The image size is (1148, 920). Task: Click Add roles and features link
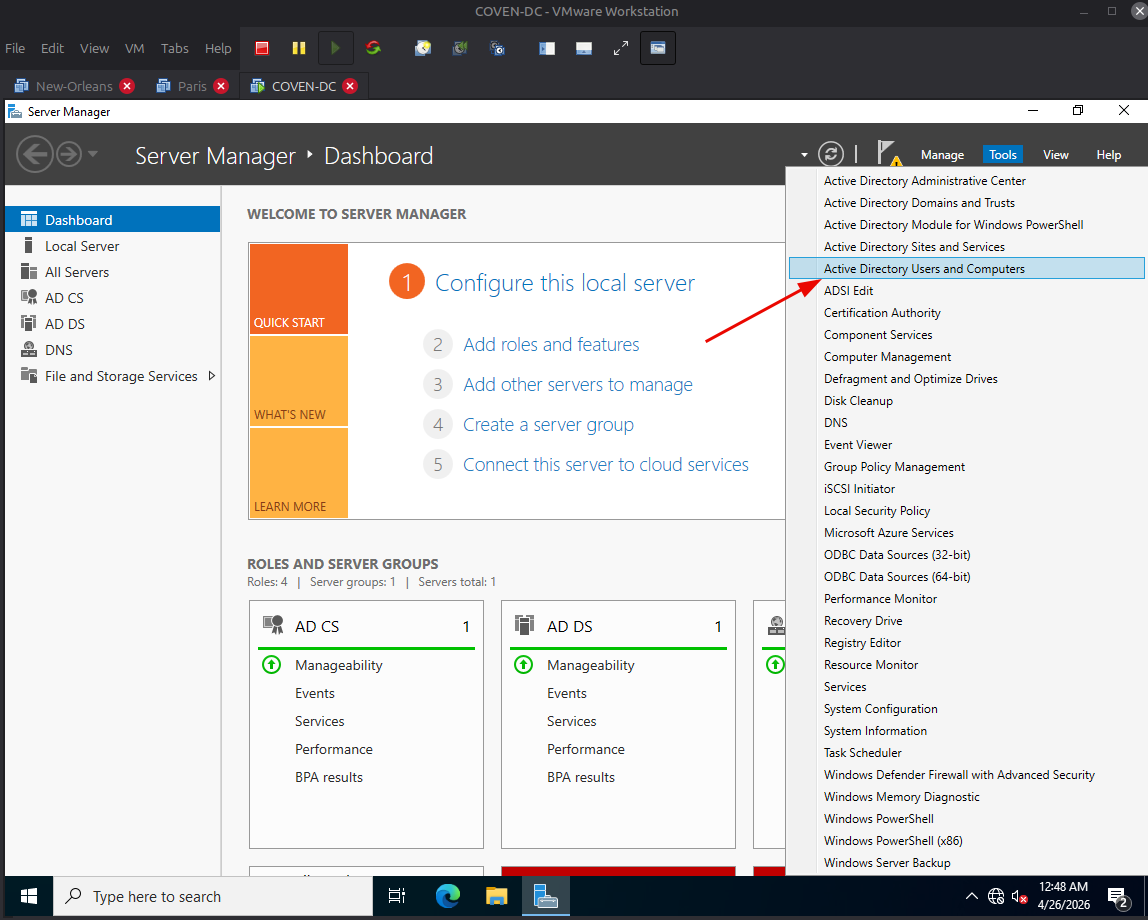[551, 344]
